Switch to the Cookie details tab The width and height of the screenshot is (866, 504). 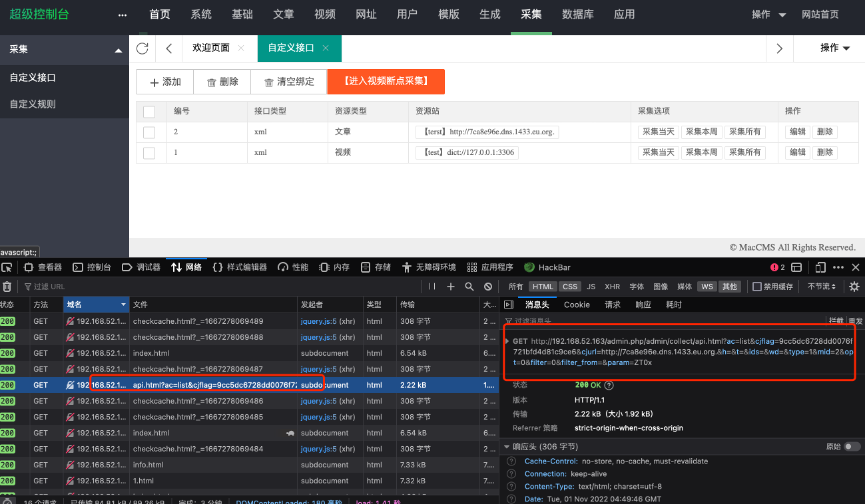577,305
